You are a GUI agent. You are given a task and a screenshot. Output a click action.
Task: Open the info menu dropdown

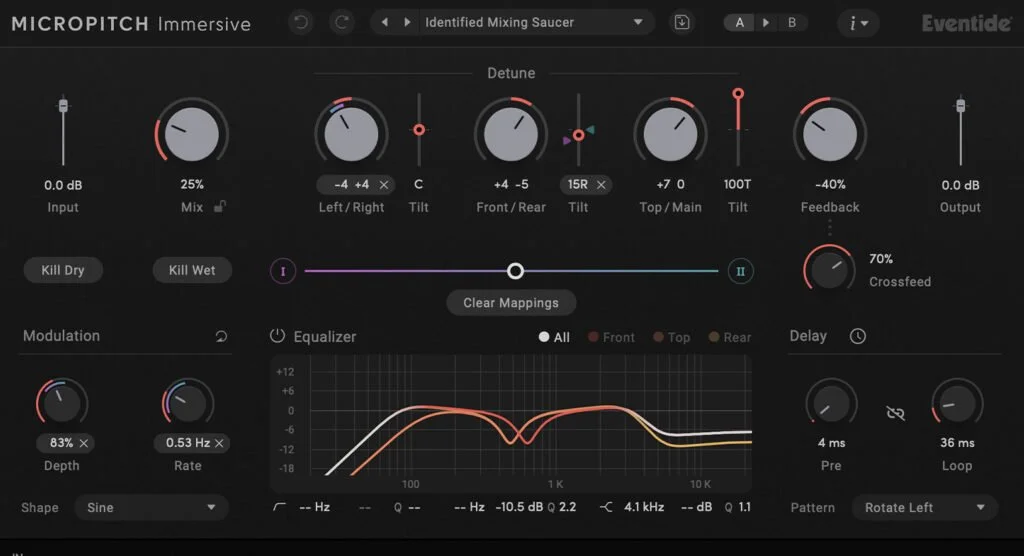click(858, 24)
